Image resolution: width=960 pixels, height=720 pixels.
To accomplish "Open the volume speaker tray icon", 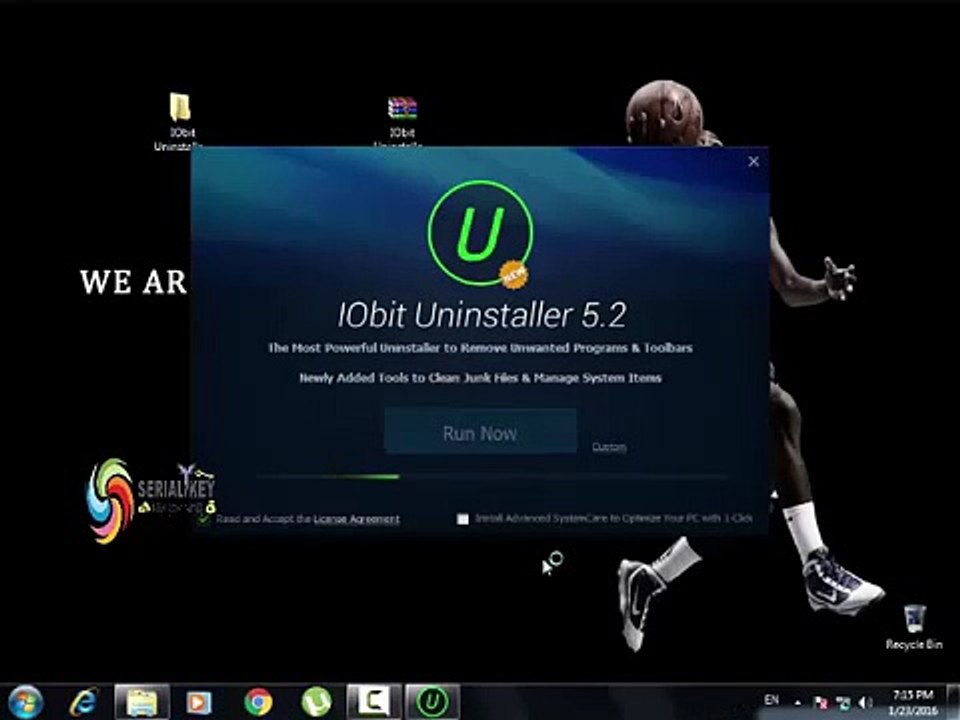I will coord(866,703).
